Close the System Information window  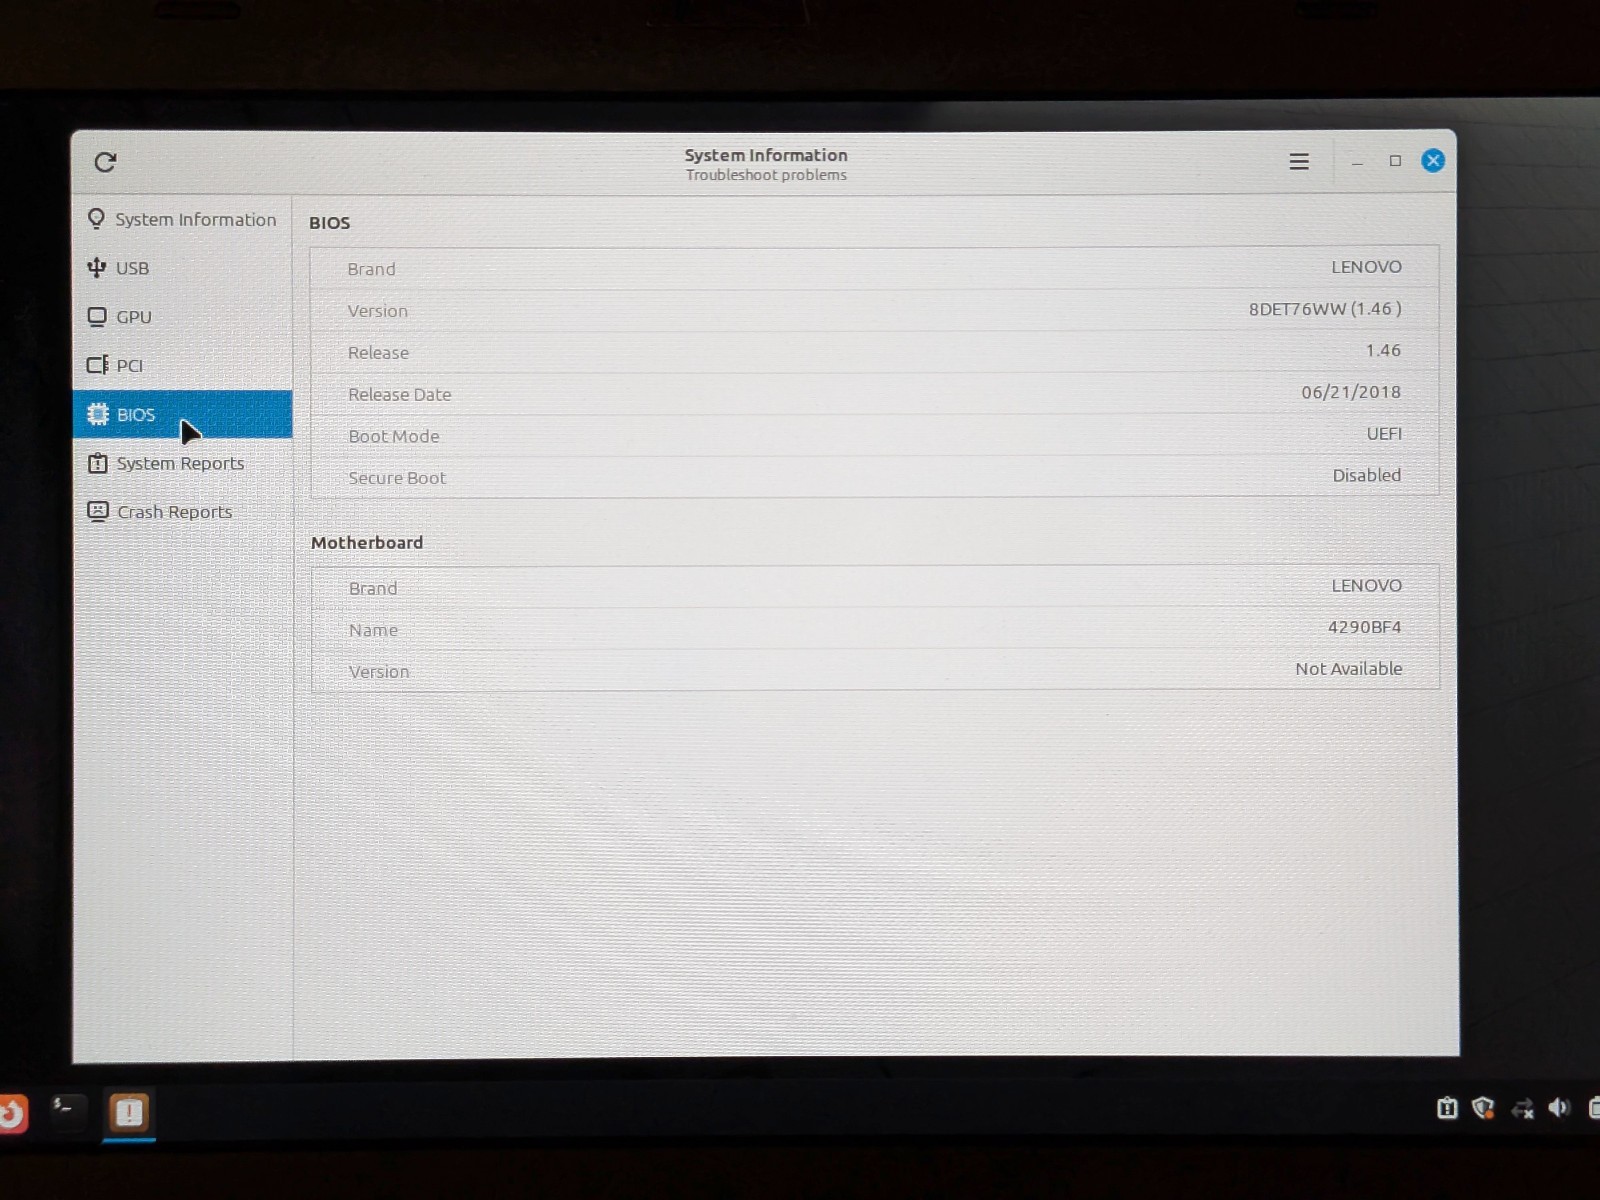tap(1433, 161)
